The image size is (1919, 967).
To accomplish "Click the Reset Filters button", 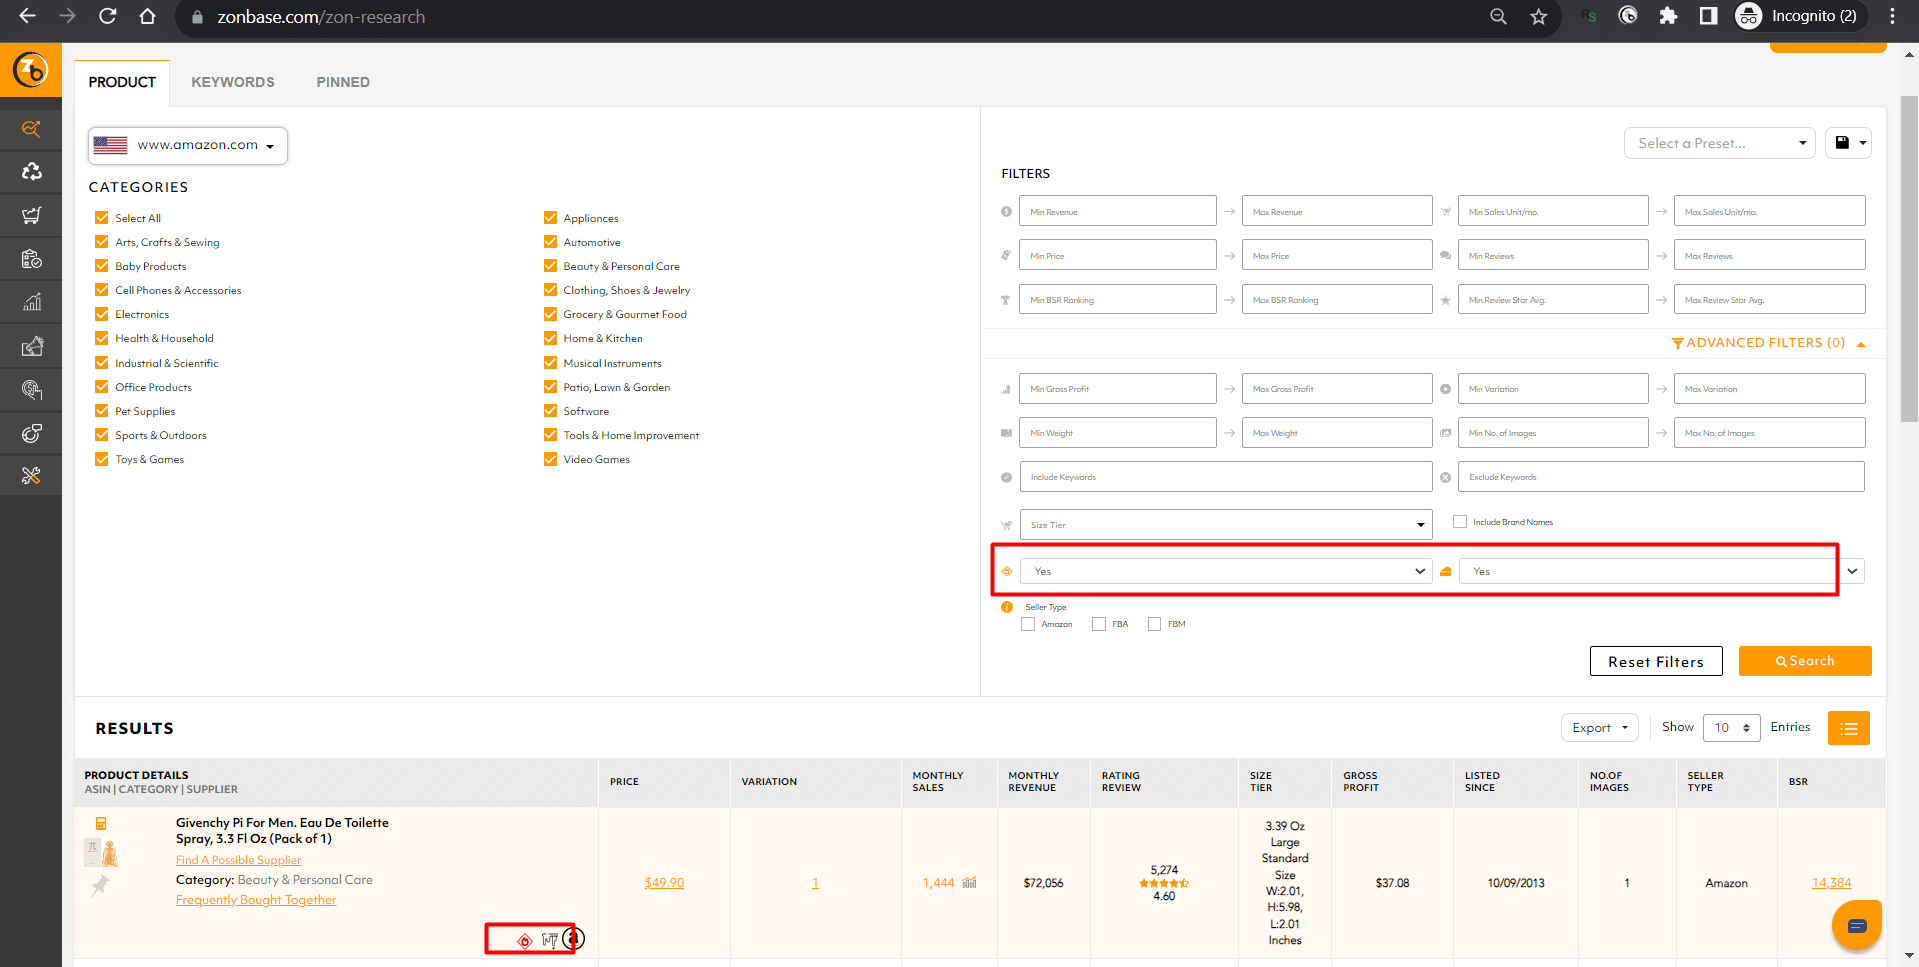I will point(1655,661).
